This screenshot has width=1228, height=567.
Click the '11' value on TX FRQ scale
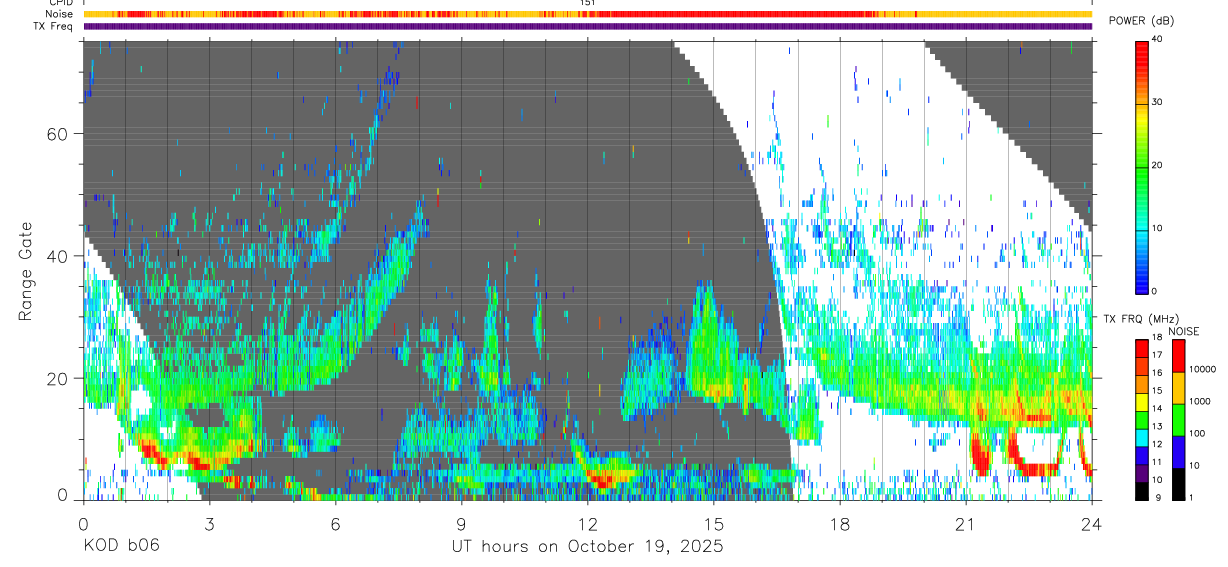(x=1157, y=461)
